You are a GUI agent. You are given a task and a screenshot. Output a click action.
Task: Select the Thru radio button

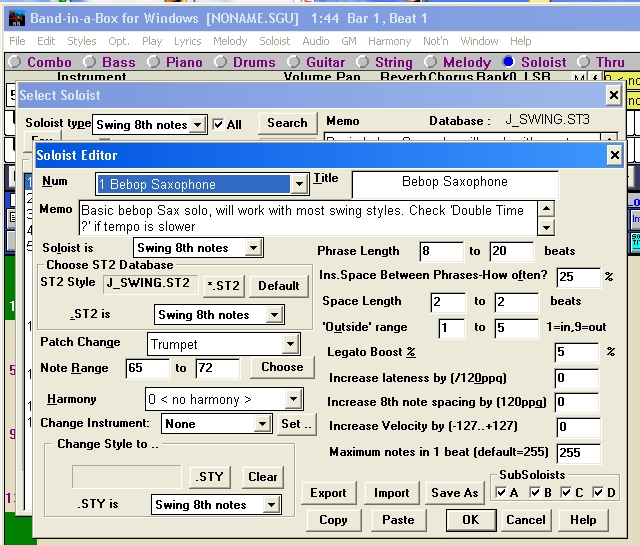click(x=583, y=62)
